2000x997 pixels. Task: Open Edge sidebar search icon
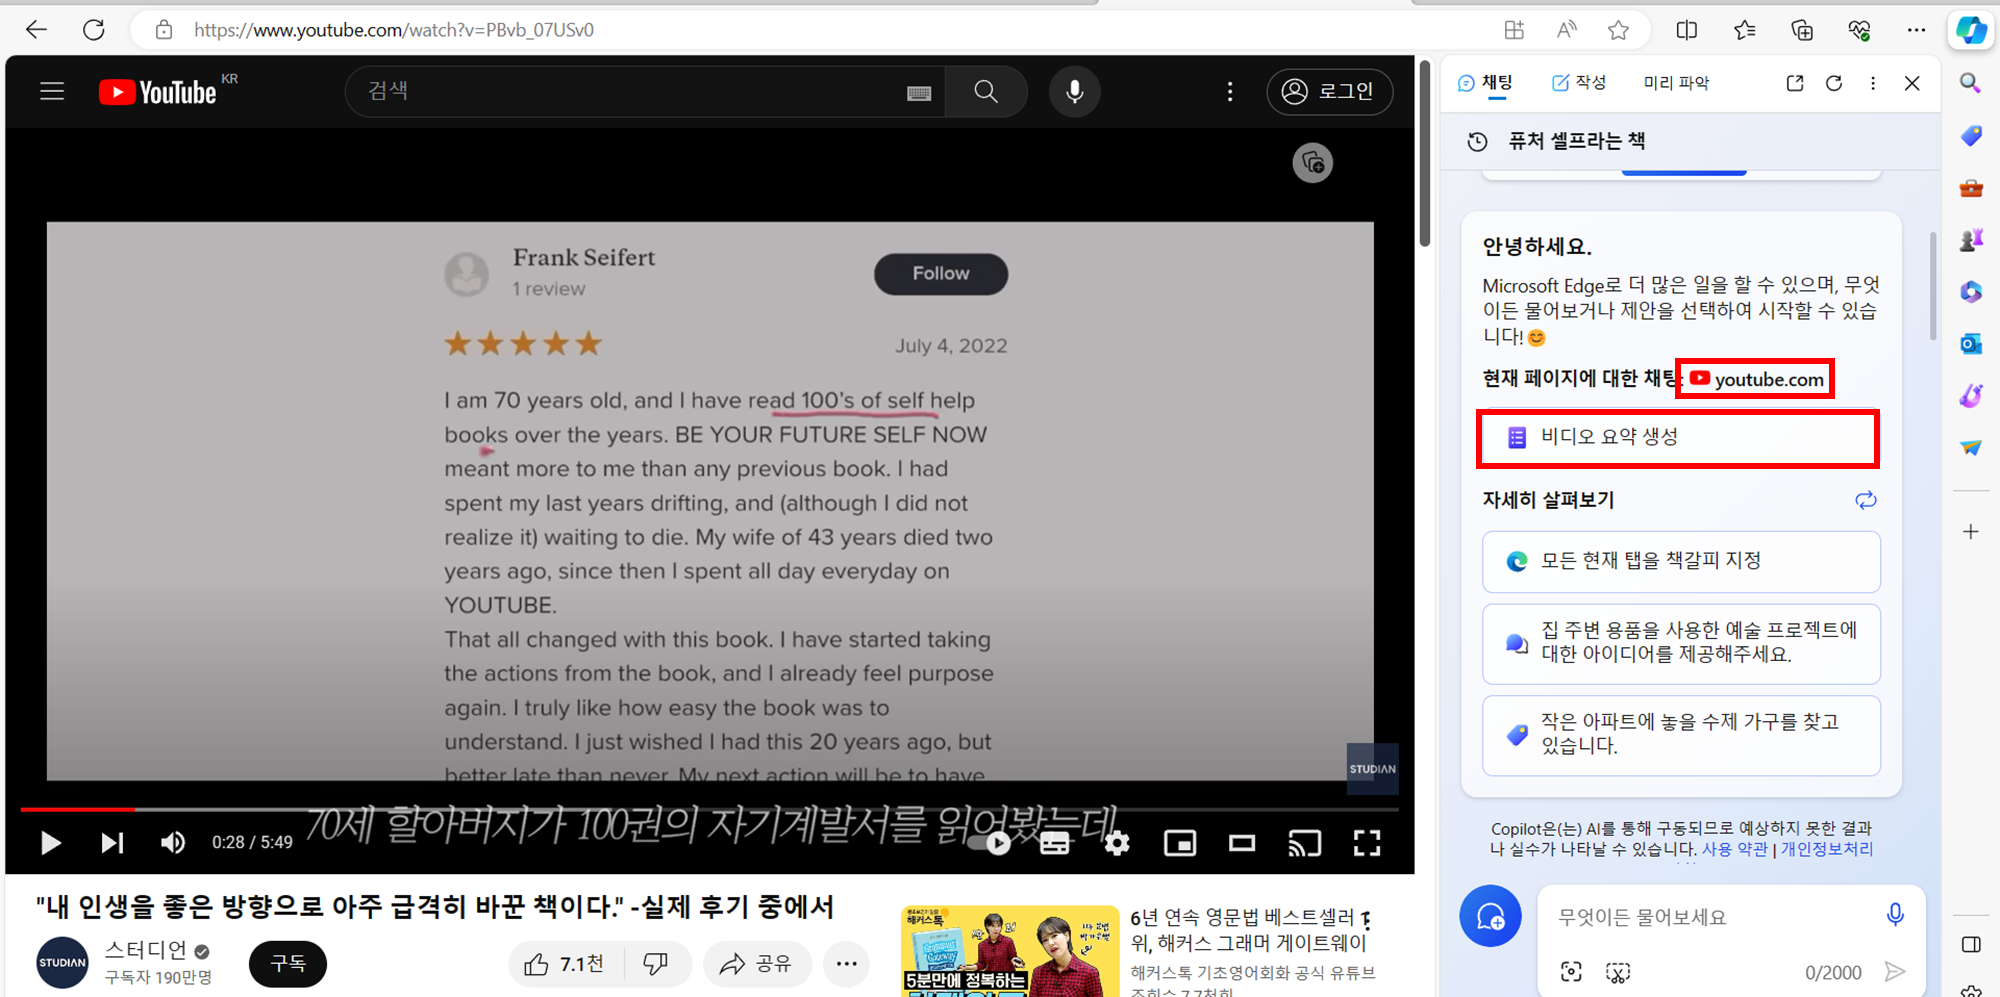(x=1970, y=83)
